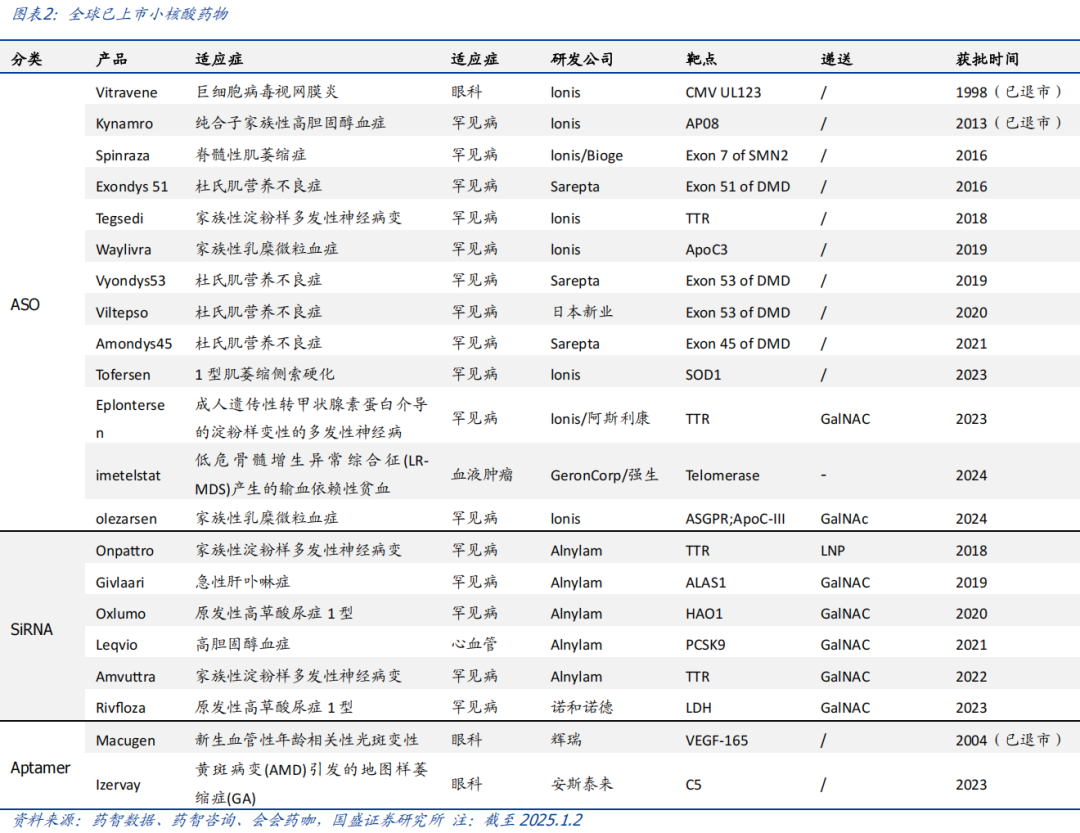Screen dimensions: 1080x833
Task: Click product name Exondys 51
Action: (x=132, y=187)
